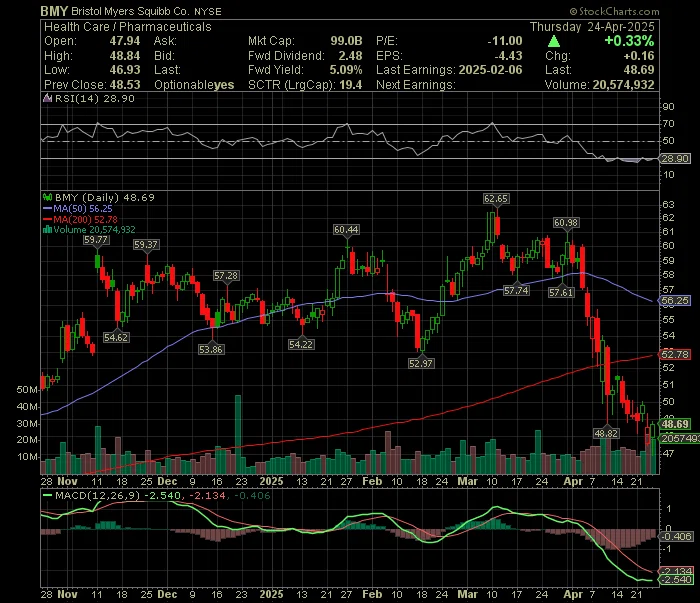700x603 pixels.
Task: Click the 60.44 peak price label
Action: 346,229
